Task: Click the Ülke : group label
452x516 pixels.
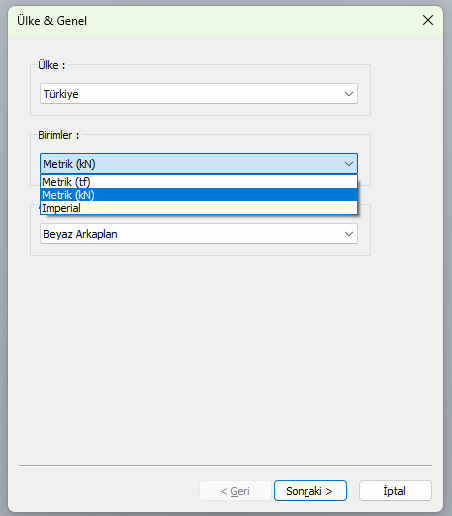Action: tap(52, 65)
